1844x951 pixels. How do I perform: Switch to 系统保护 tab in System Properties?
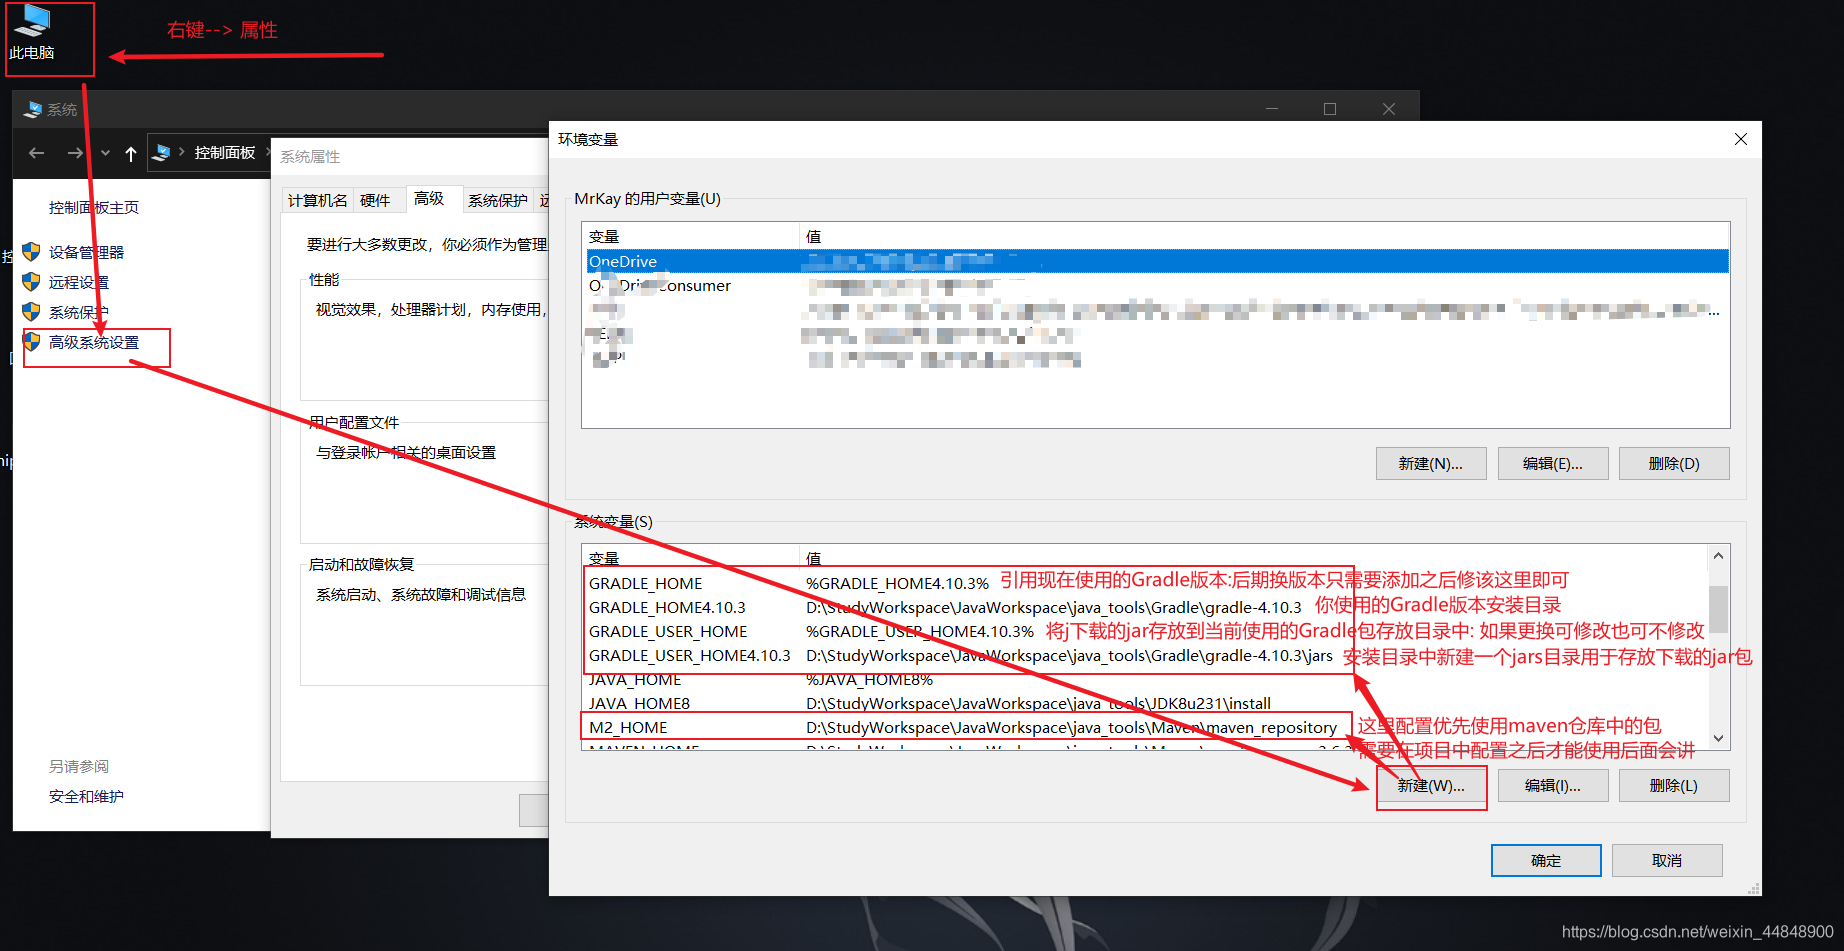click(497, 200)
